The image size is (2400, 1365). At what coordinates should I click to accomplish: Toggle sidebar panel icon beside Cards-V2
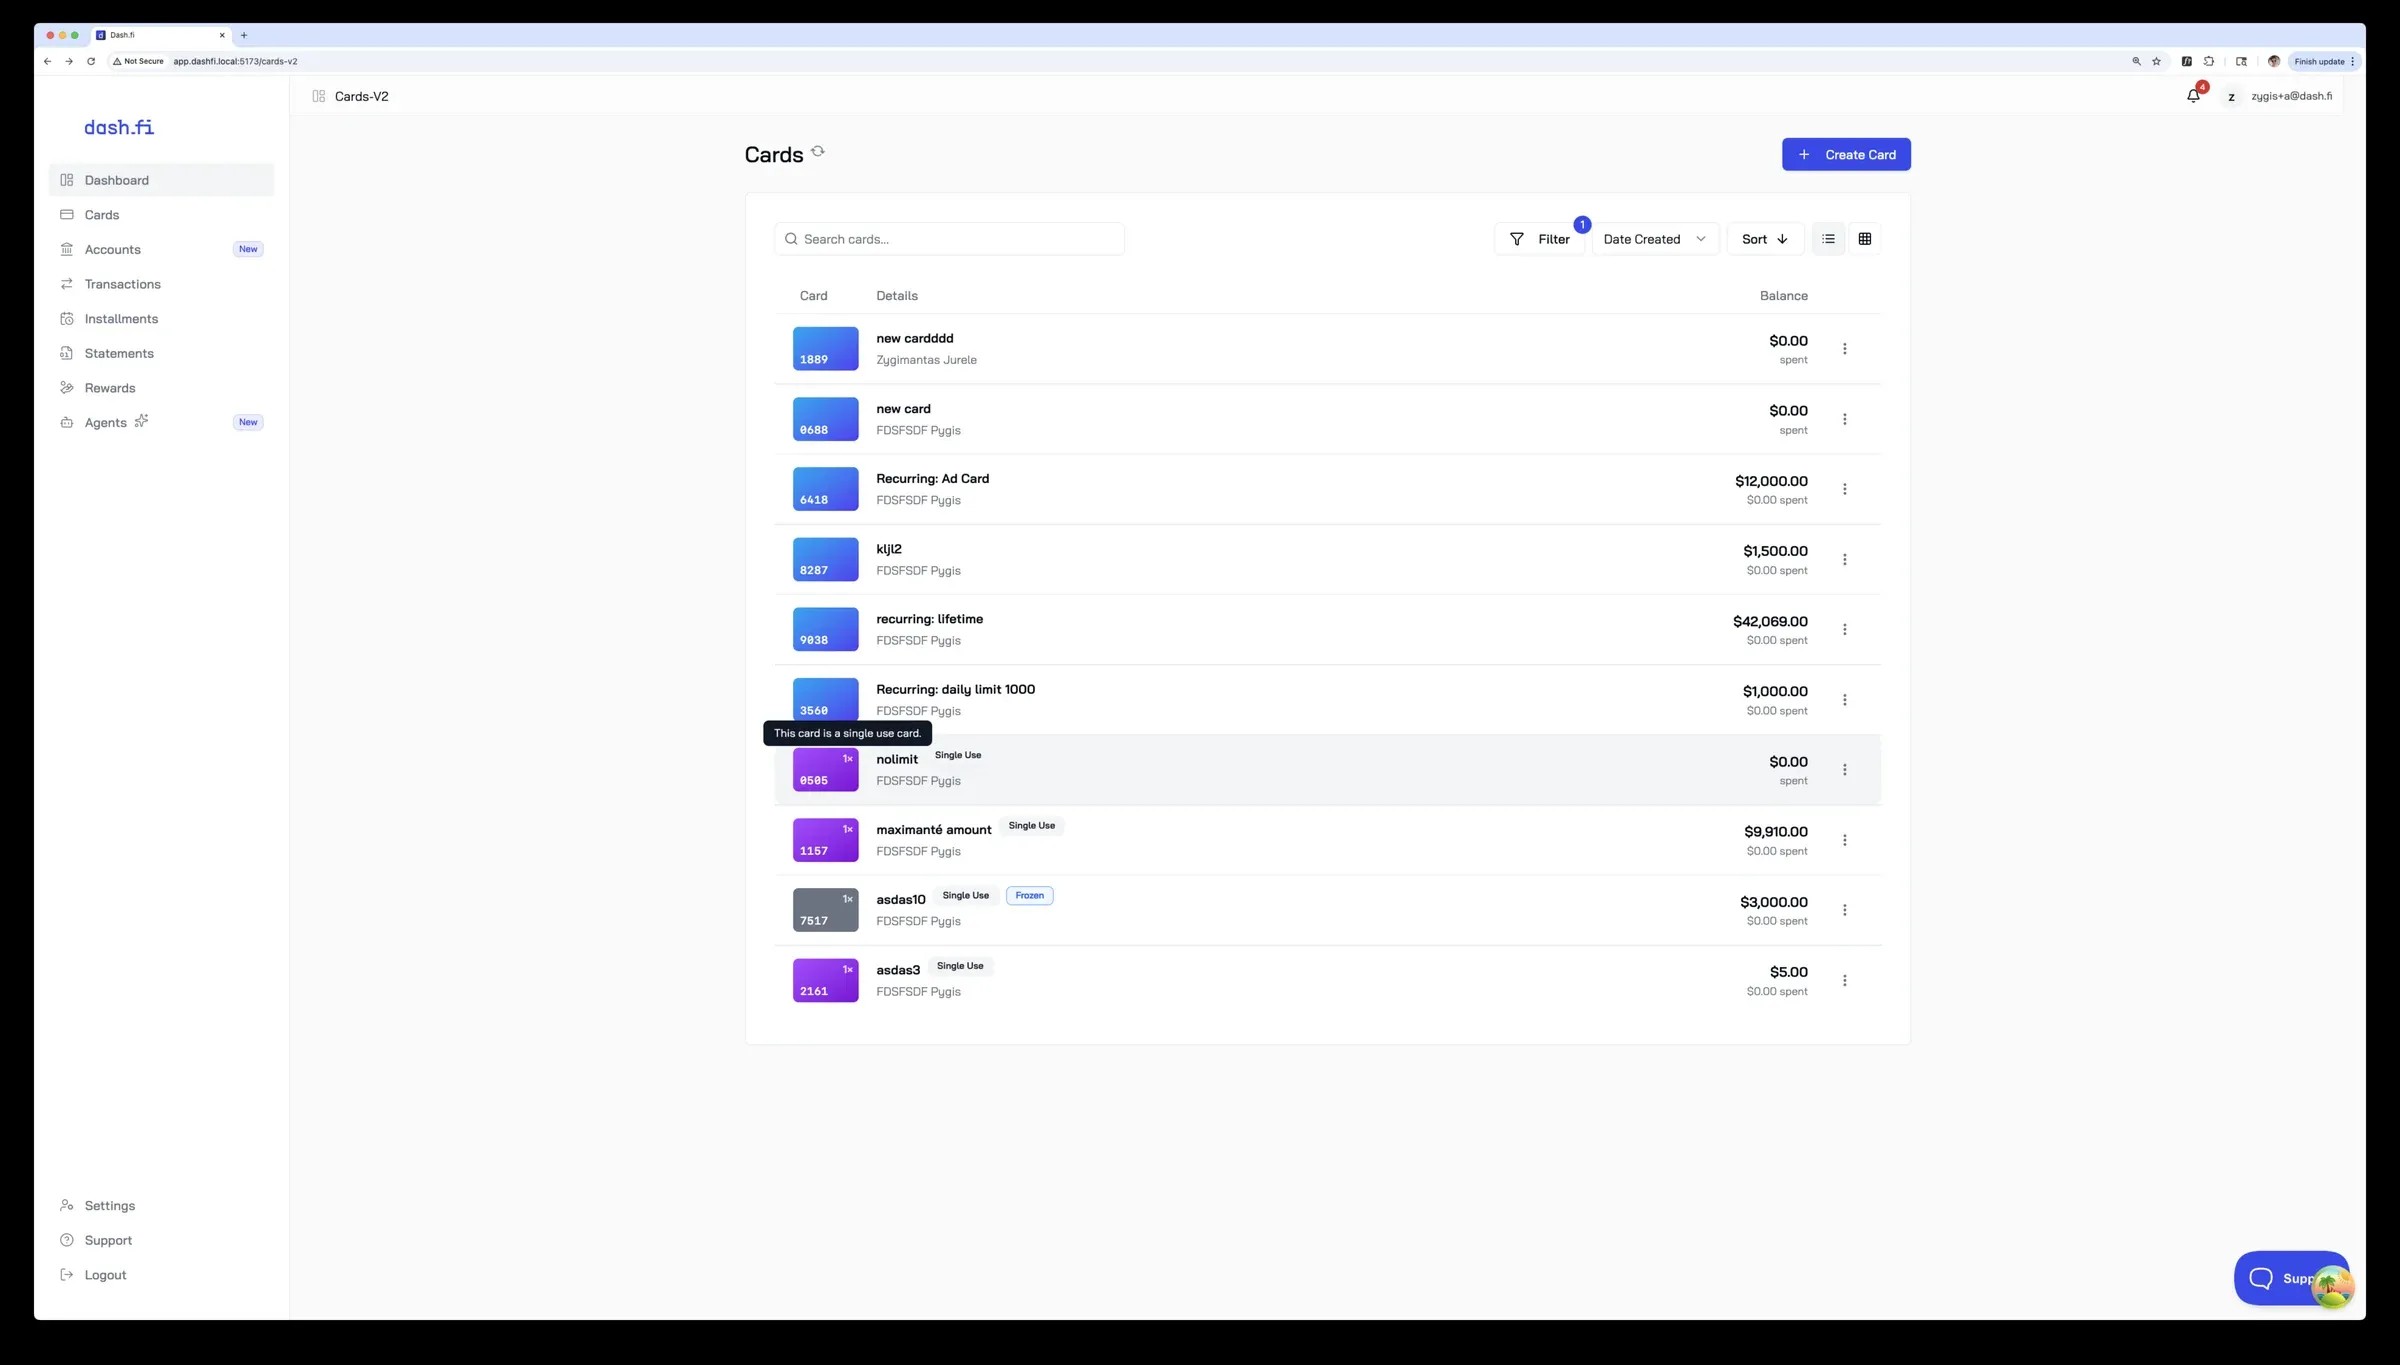[x=319, y=96]
